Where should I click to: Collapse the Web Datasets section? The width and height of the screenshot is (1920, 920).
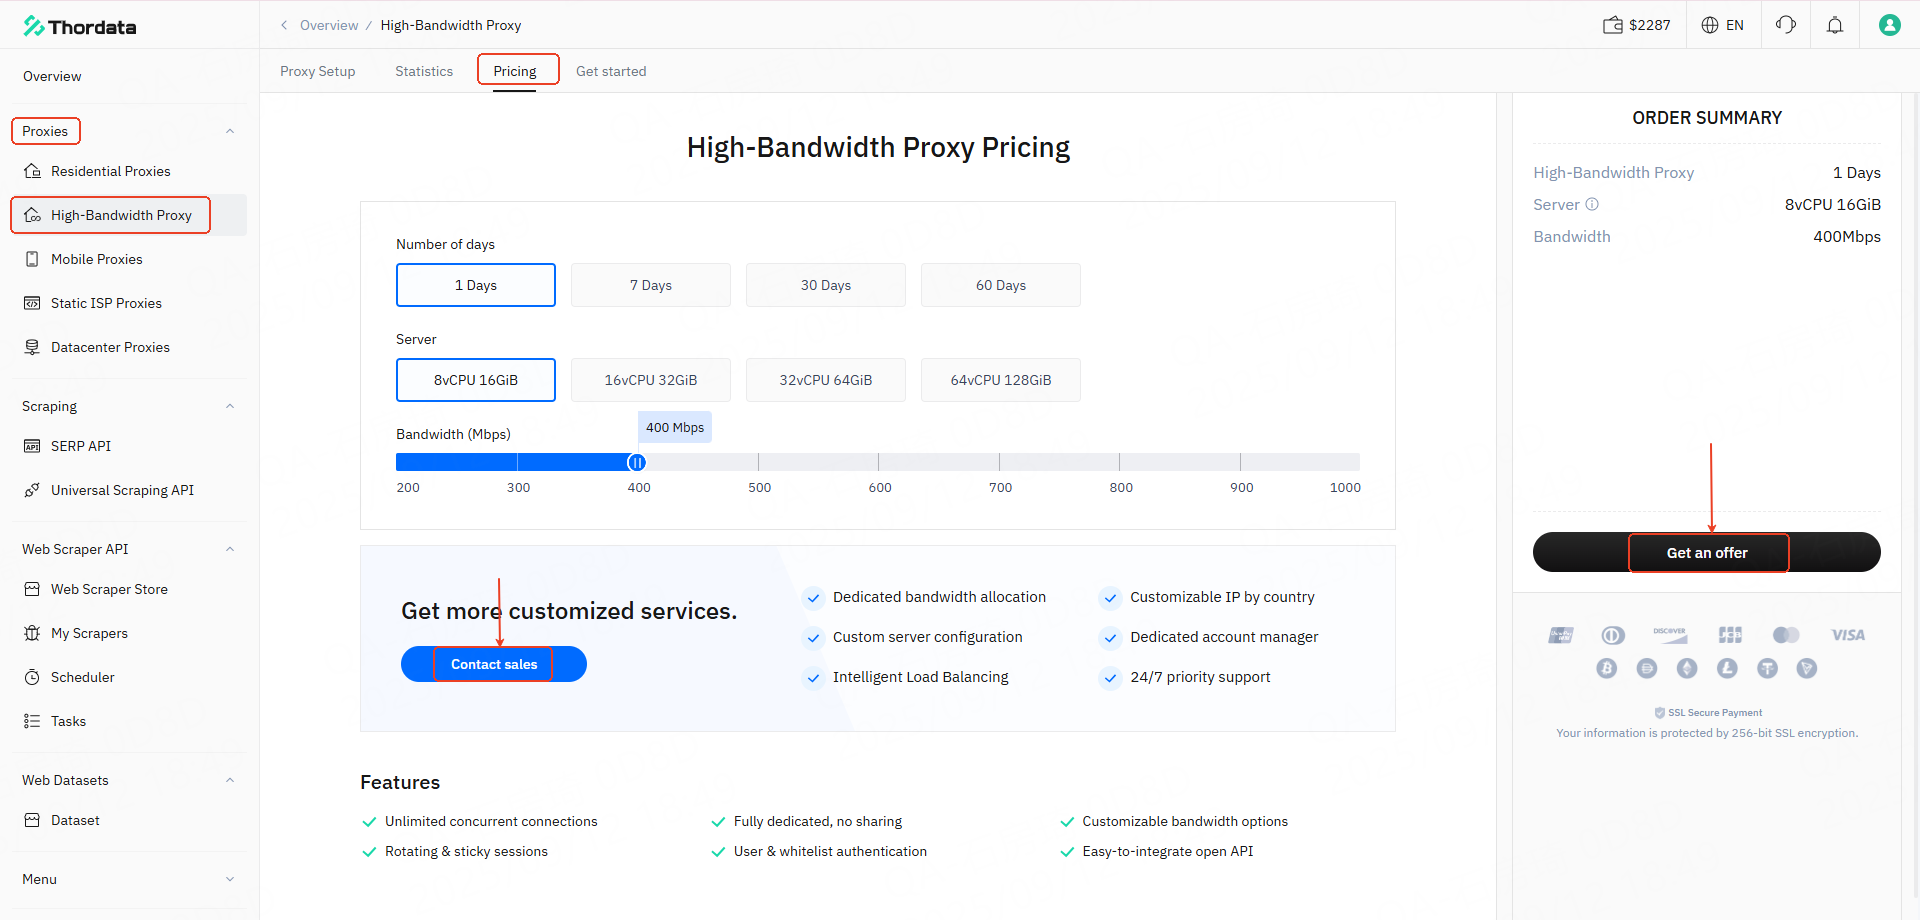[x=230, y=780]
